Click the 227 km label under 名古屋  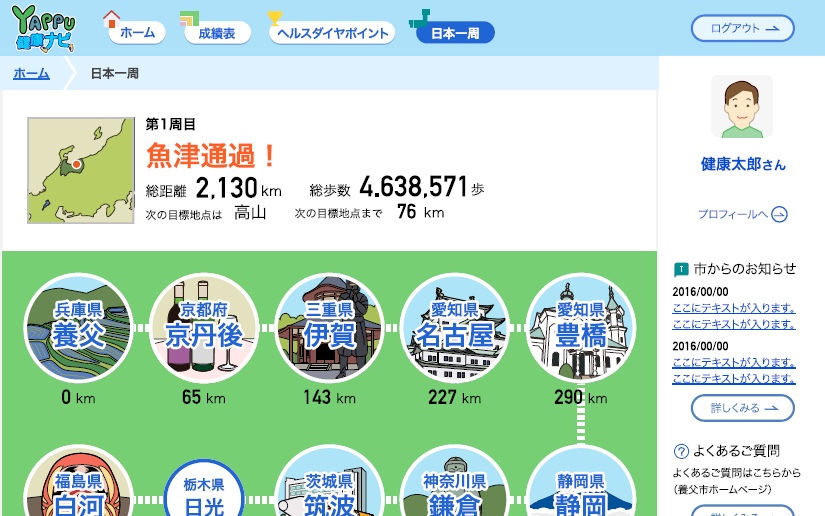[455, 397]
